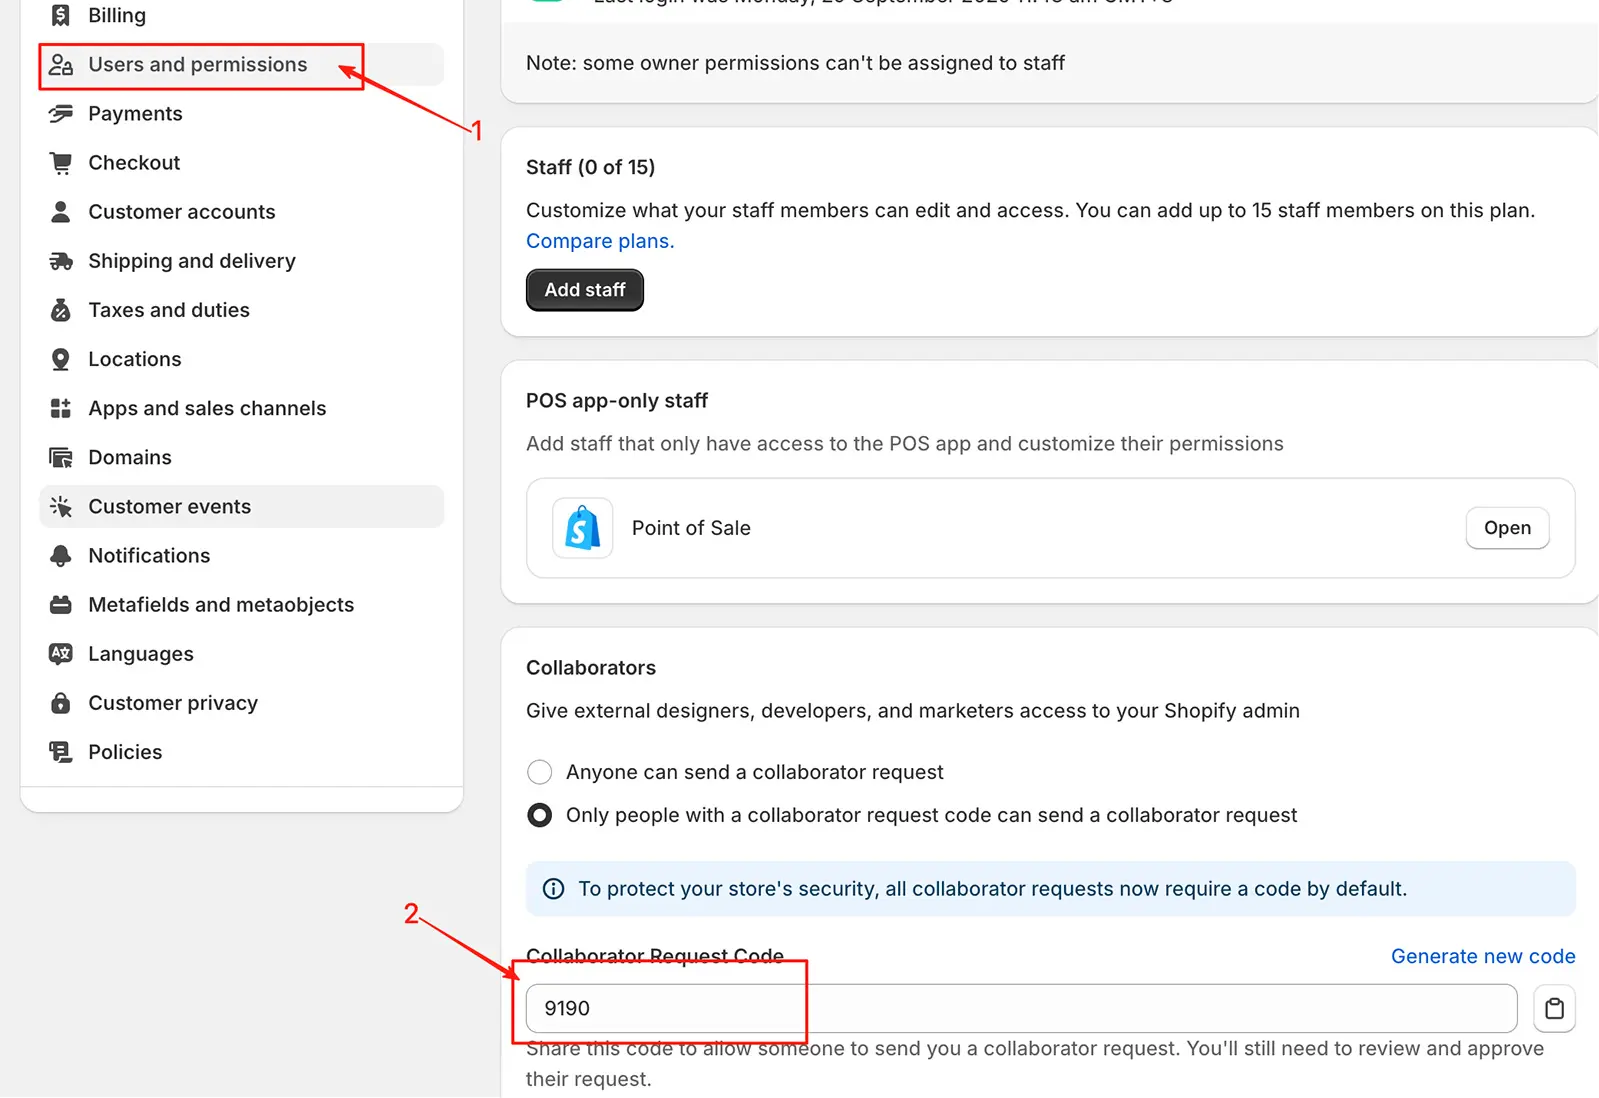Select 'Only people with a collaborator request code'
Image resolution: width=1599 pixels, height=1098 pixels.
[539, 814]
